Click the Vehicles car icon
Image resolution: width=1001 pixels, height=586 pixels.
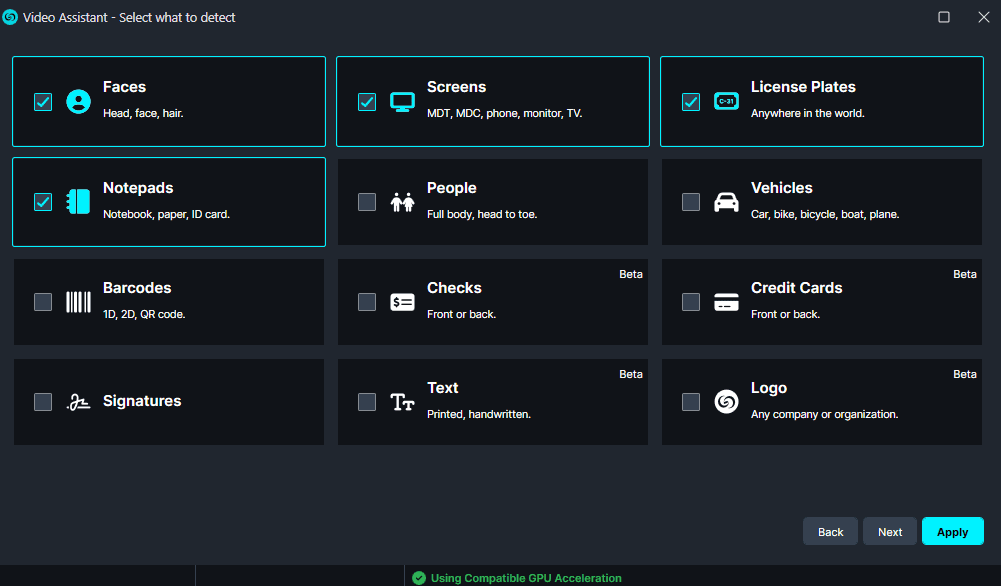tap(726, 202)
